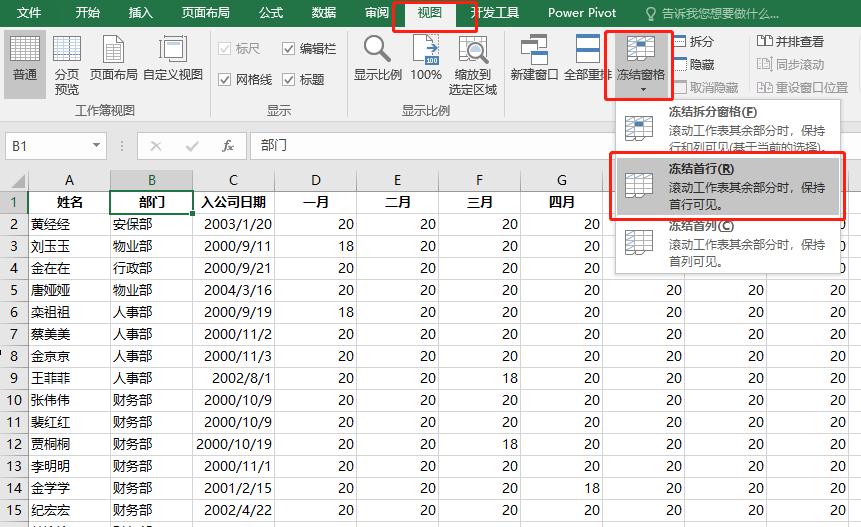
Task: Enable View Side by Side (并排查看)
Action: [x=790, y=41]
